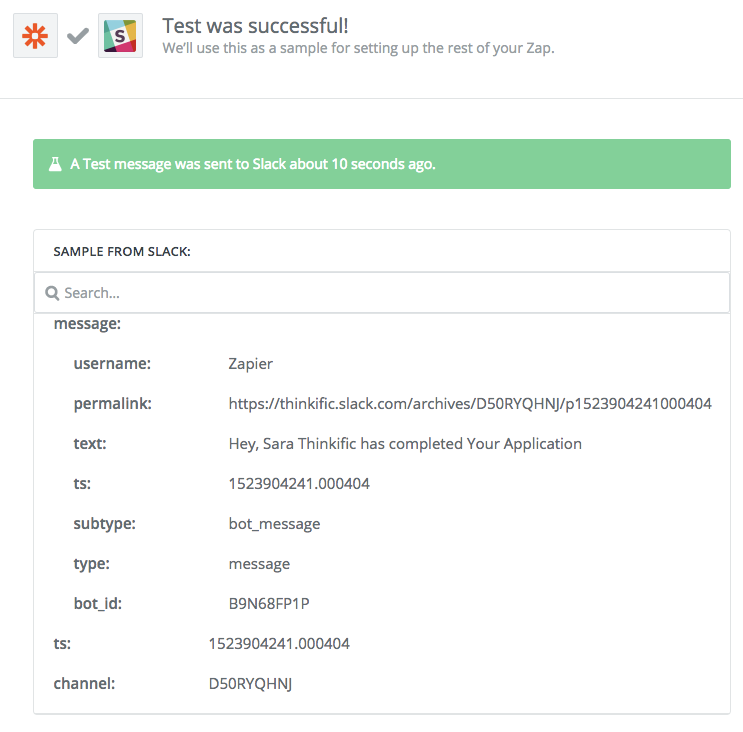Click the top-level ts timestamp value

[x=279, y=643]
